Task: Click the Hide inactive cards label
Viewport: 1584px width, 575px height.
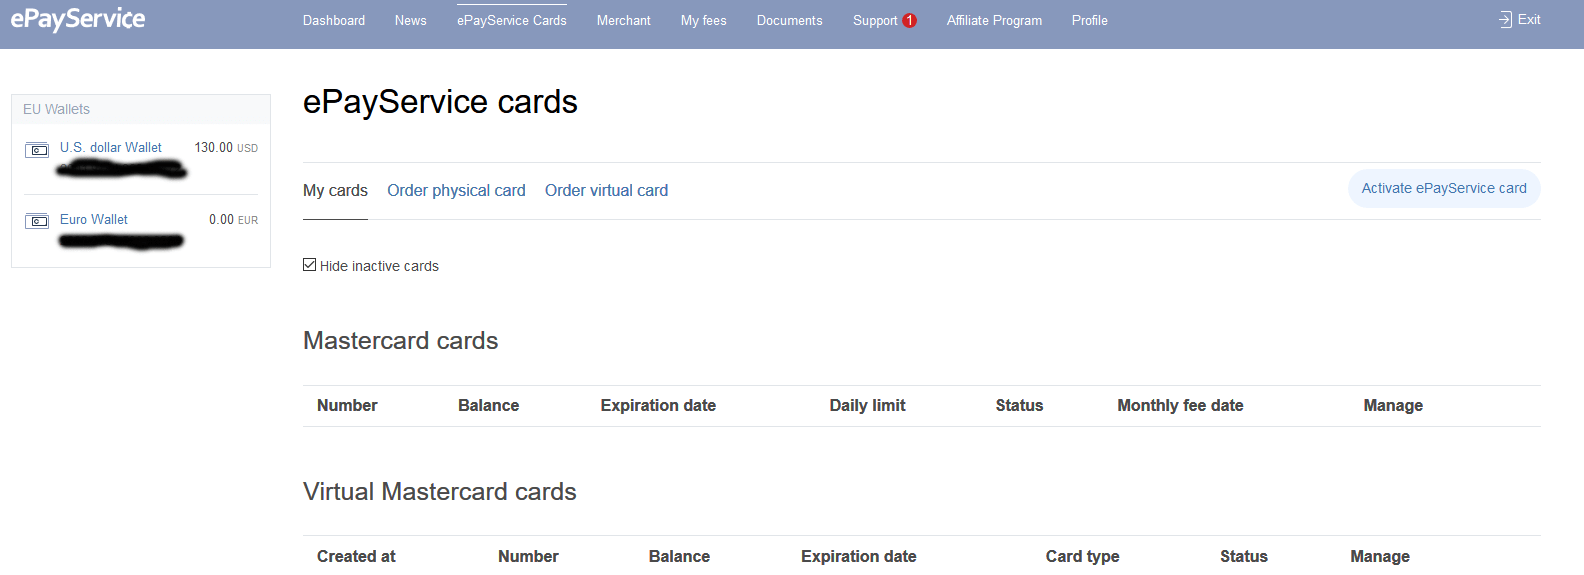Action: coord(379,266)
